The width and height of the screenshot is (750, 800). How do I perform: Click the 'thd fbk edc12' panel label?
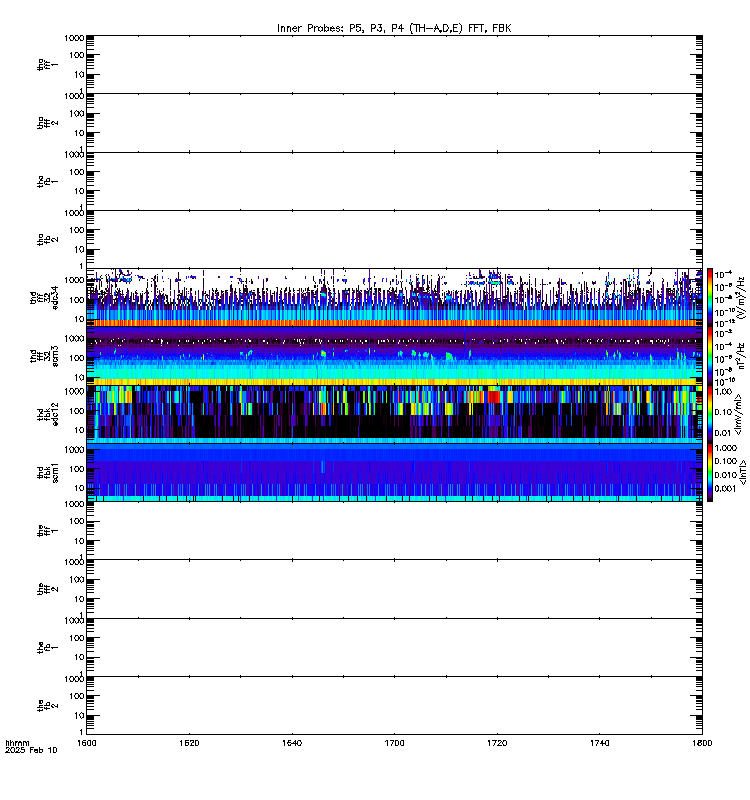point(47,412)
